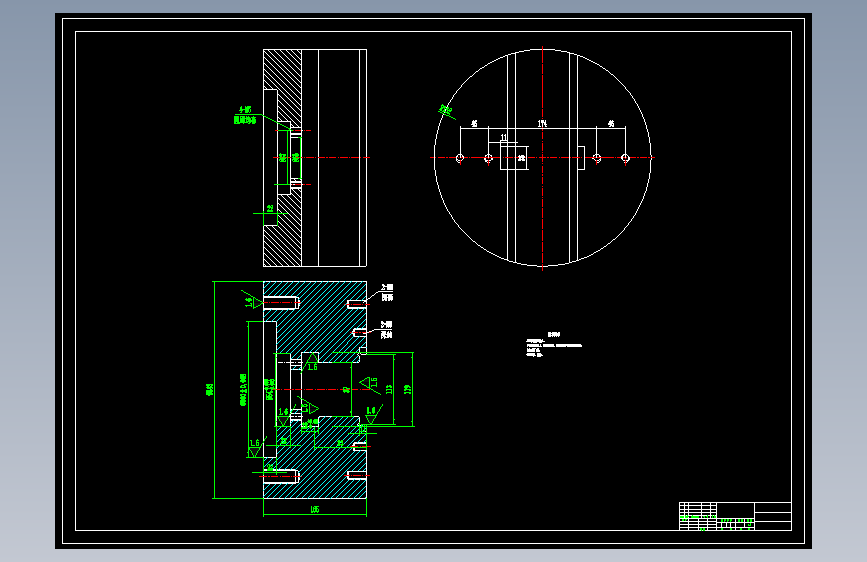Click the 11 dimension label near the rectangle
The image size is (867, 562).
pyautogui.click(x=504, y=137)
